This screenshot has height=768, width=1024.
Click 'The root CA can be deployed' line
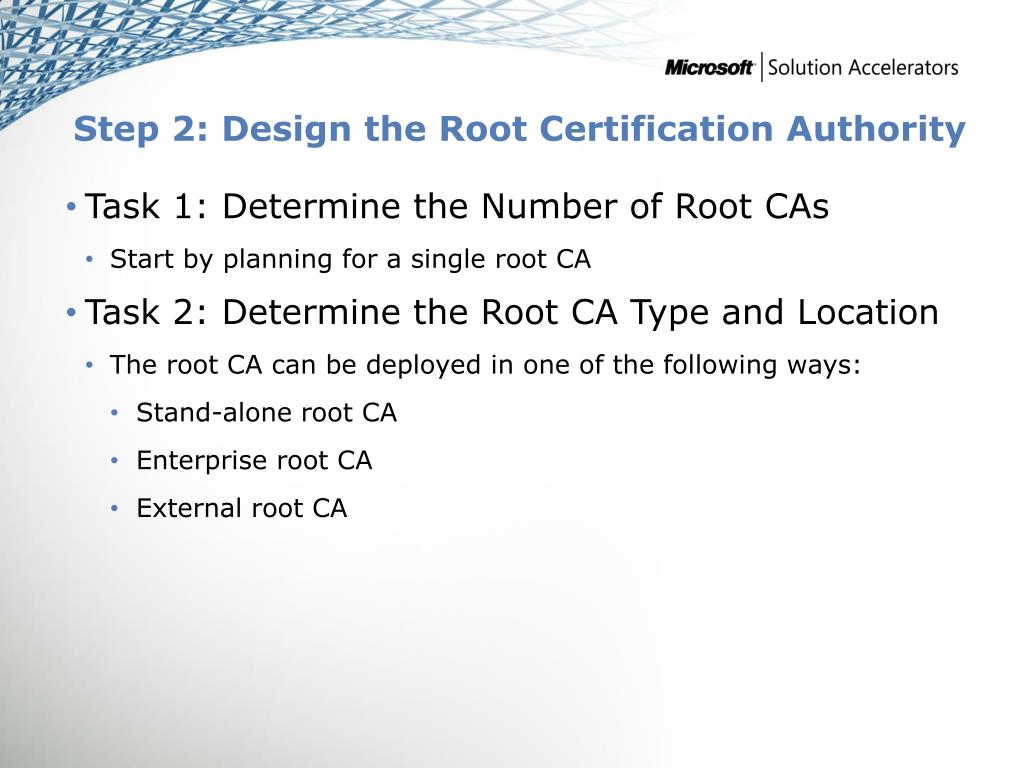point(485,364)
